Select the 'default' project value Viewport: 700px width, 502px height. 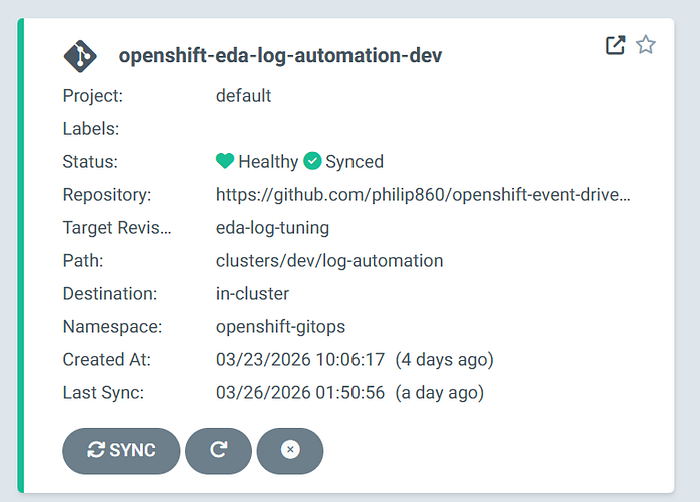coord(243,96)
